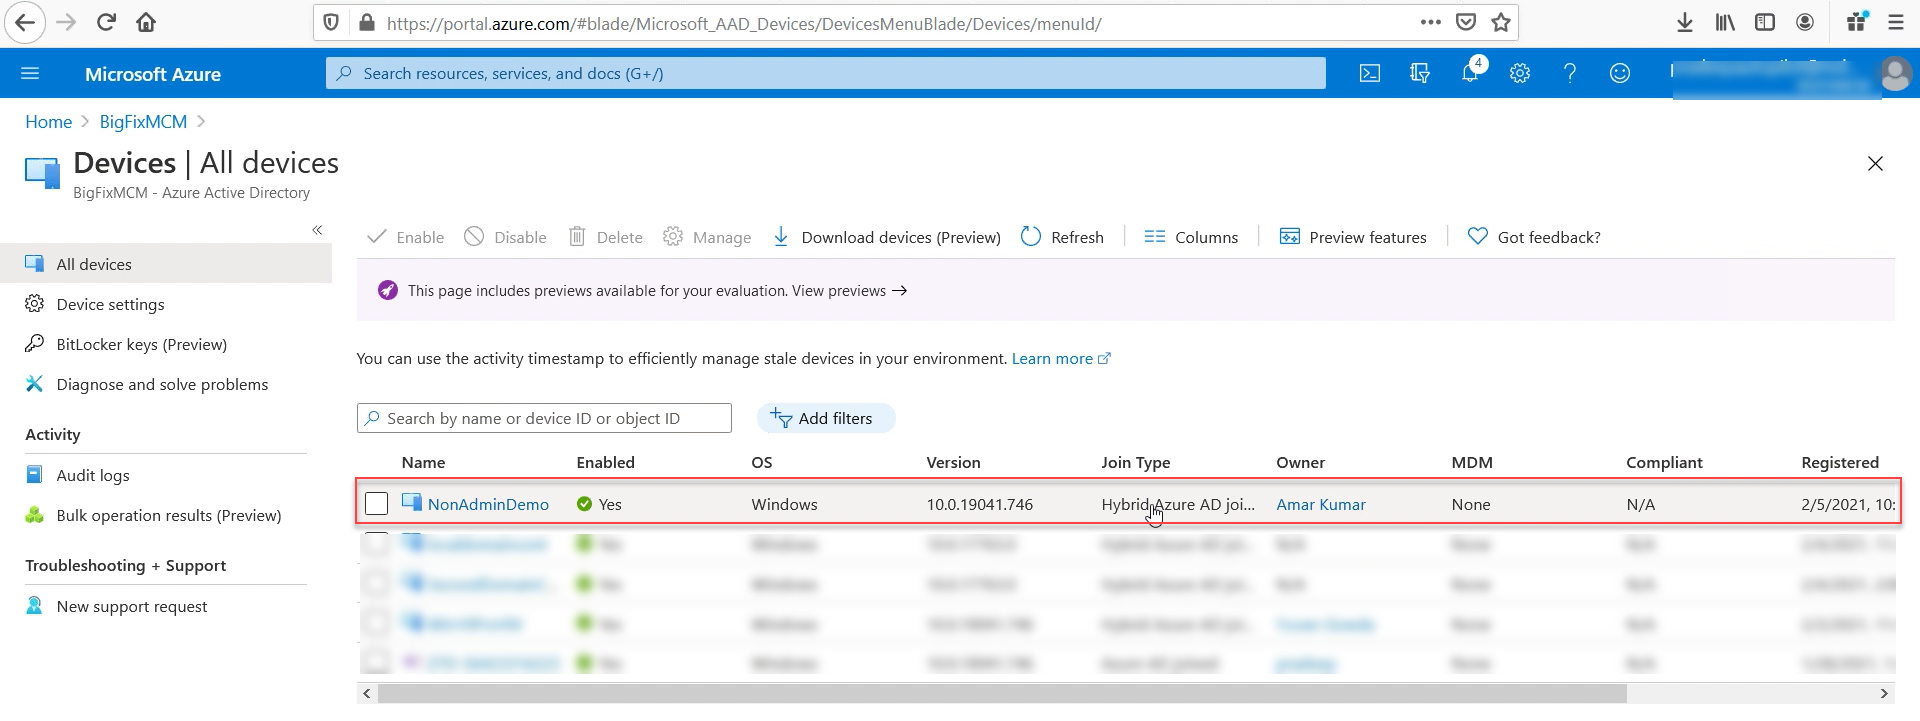Open Firefox page actions ellipsis menu
1920x721 pixels.
pos(1430,22)
